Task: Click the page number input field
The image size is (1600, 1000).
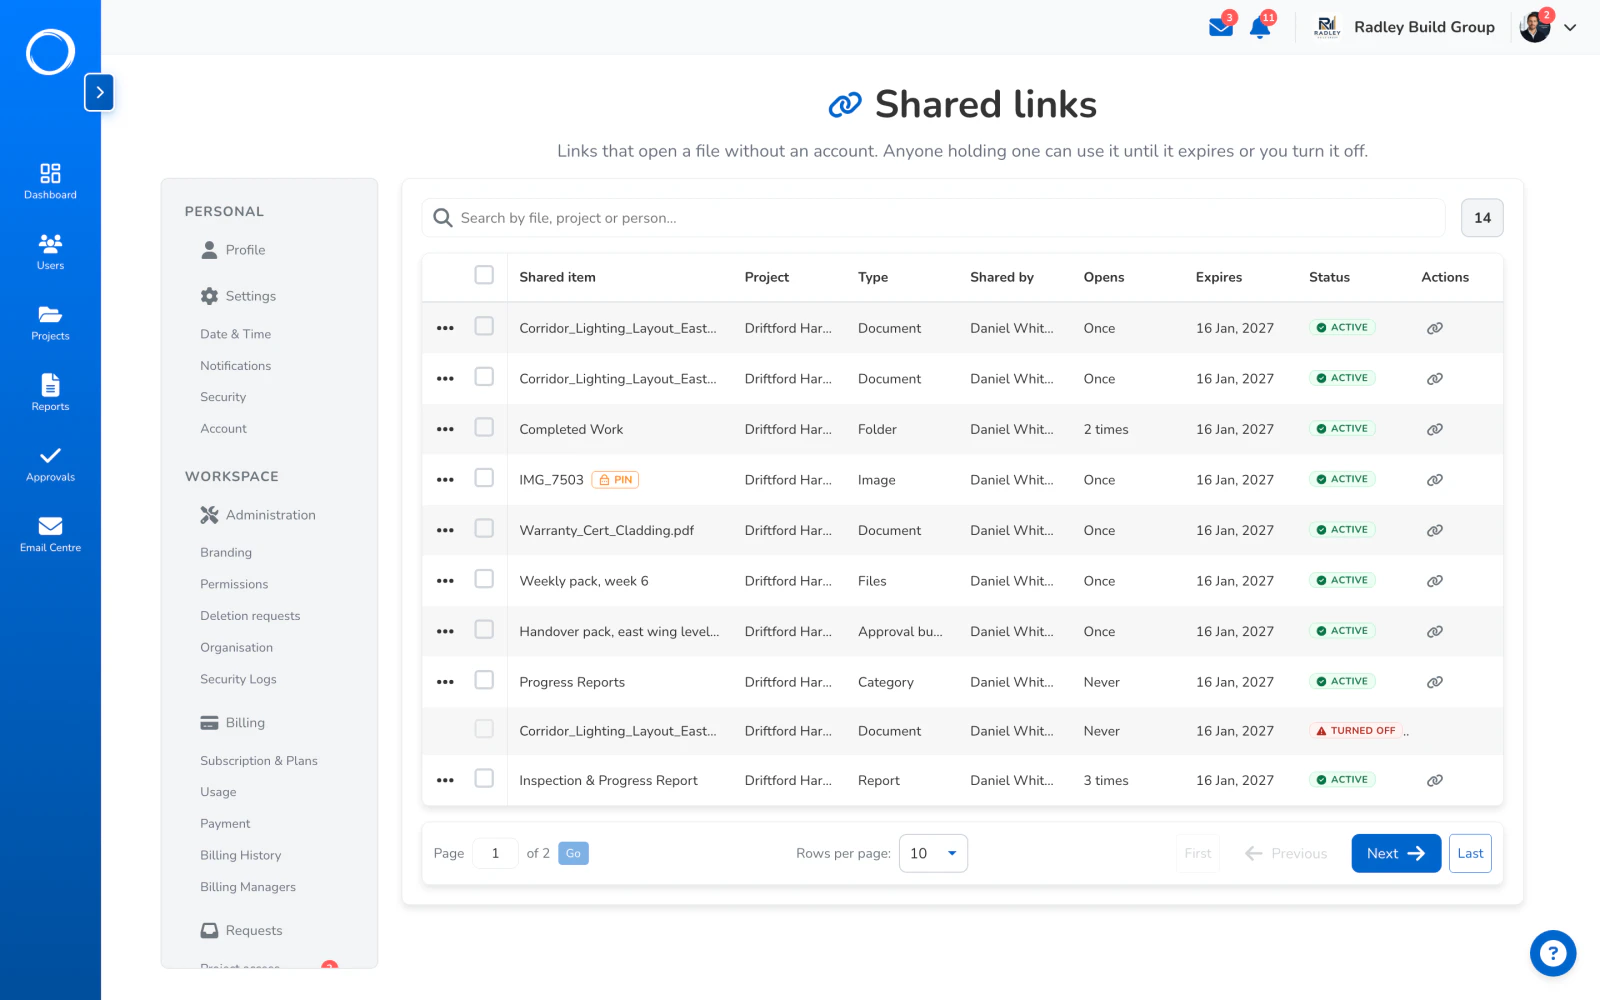Action: [x=495, y=853]
